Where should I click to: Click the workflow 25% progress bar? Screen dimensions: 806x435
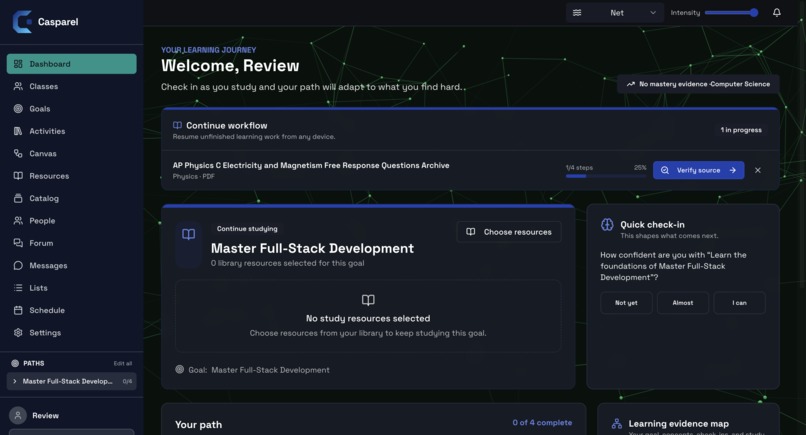click(606, 176)
